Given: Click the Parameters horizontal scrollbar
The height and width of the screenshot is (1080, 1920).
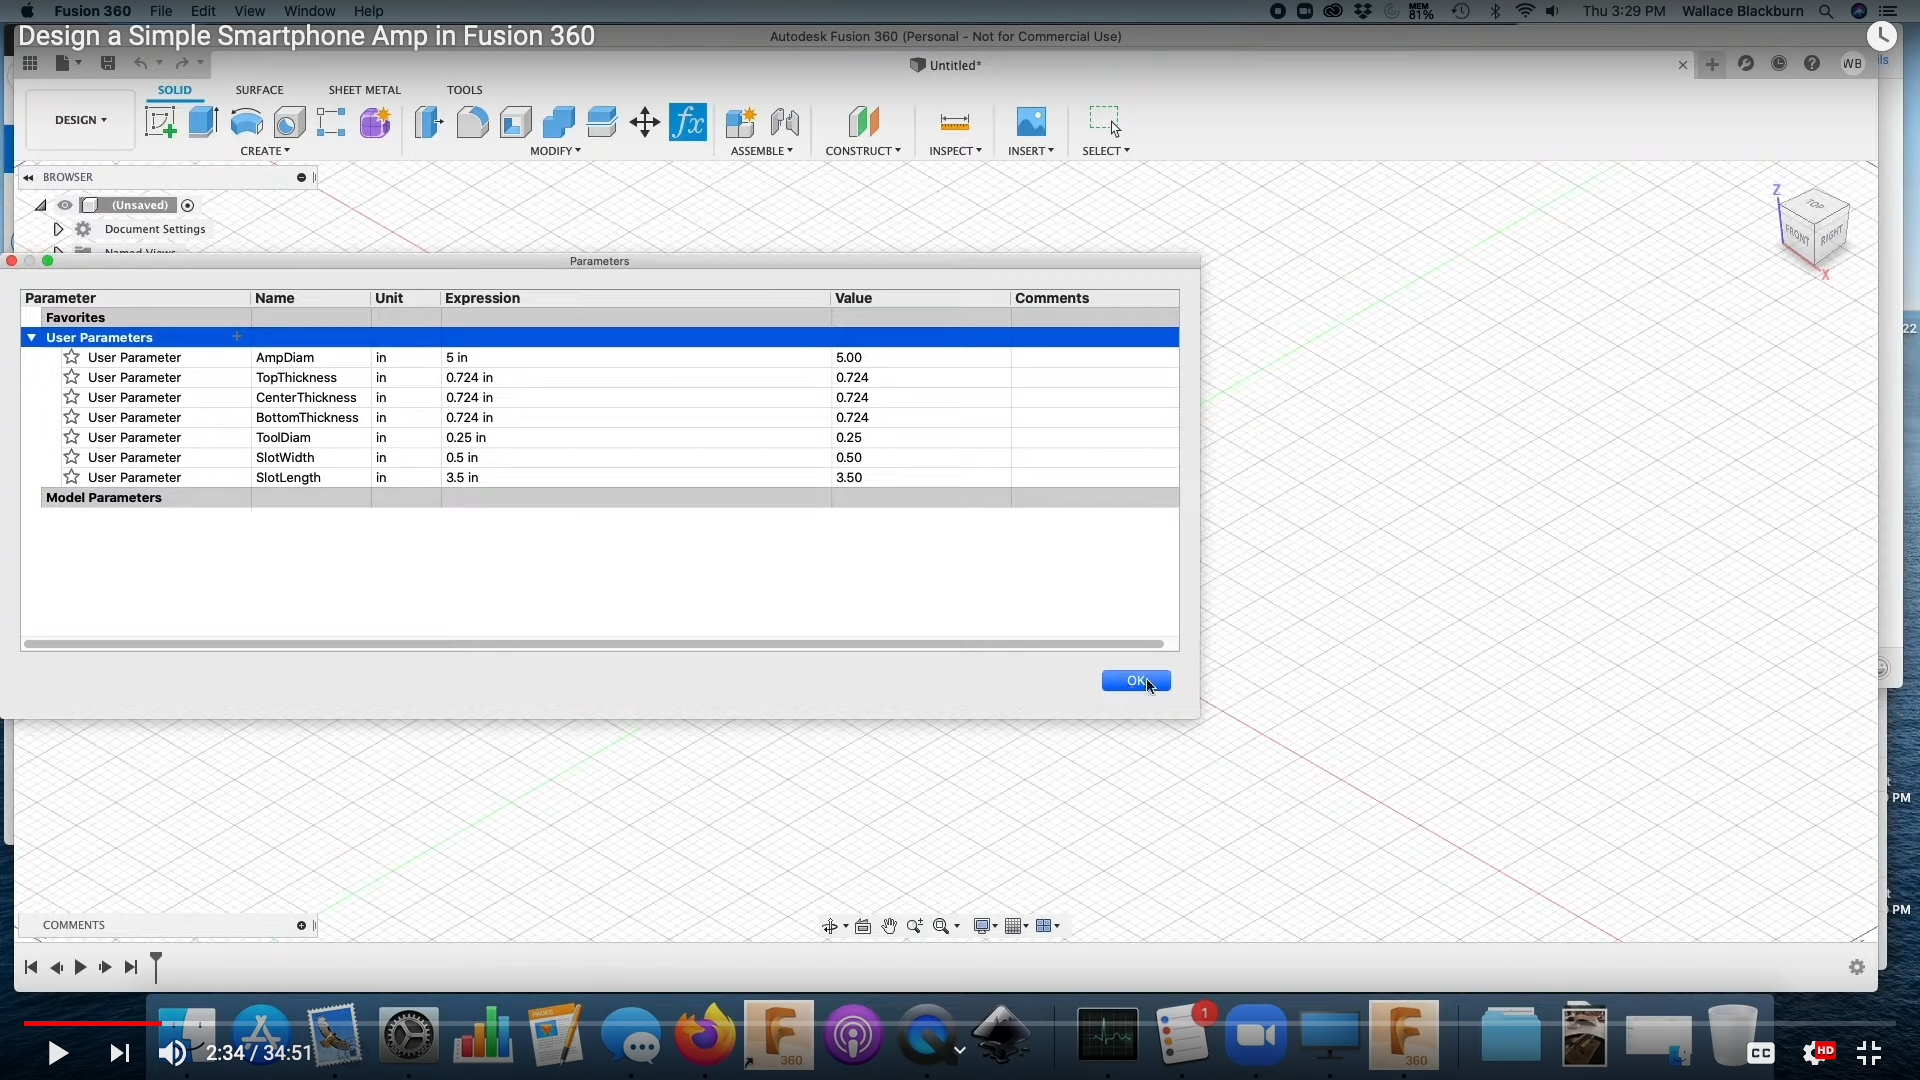Looking at the screenshot, I should (594, 644).
